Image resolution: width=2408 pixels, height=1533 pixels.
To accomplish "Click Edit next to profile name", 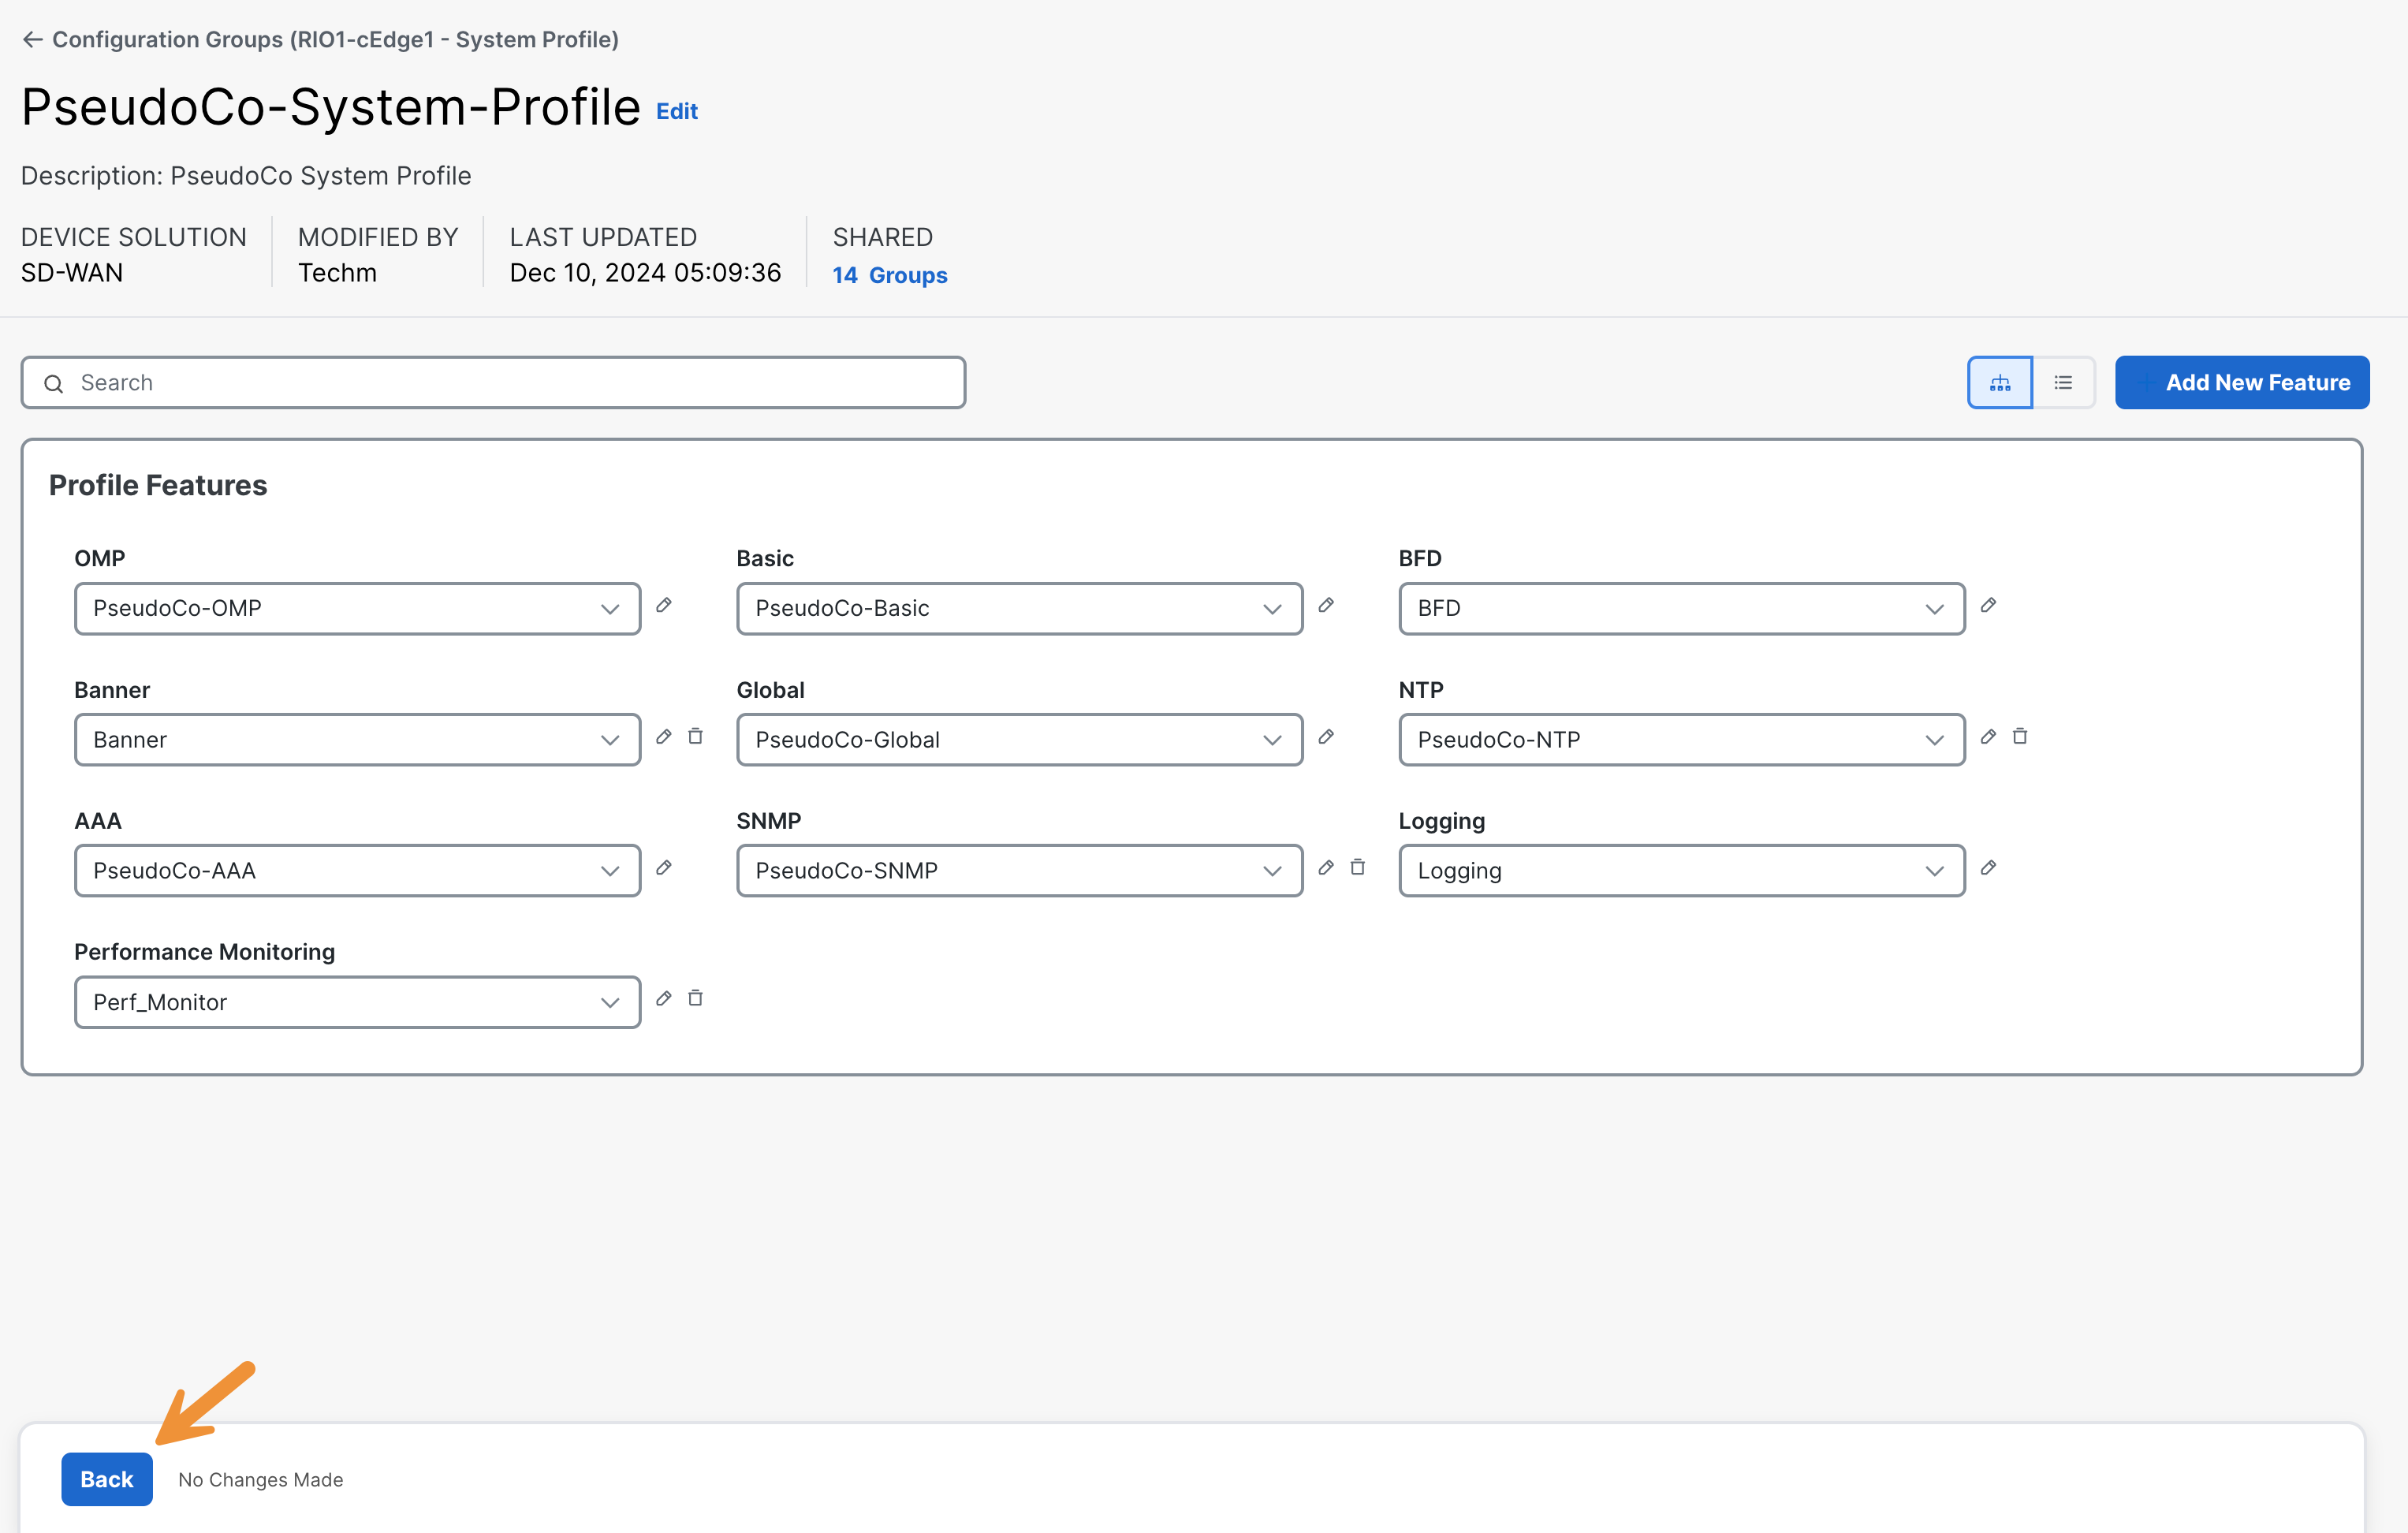I will pyautogui.click(x=677, y=112).
